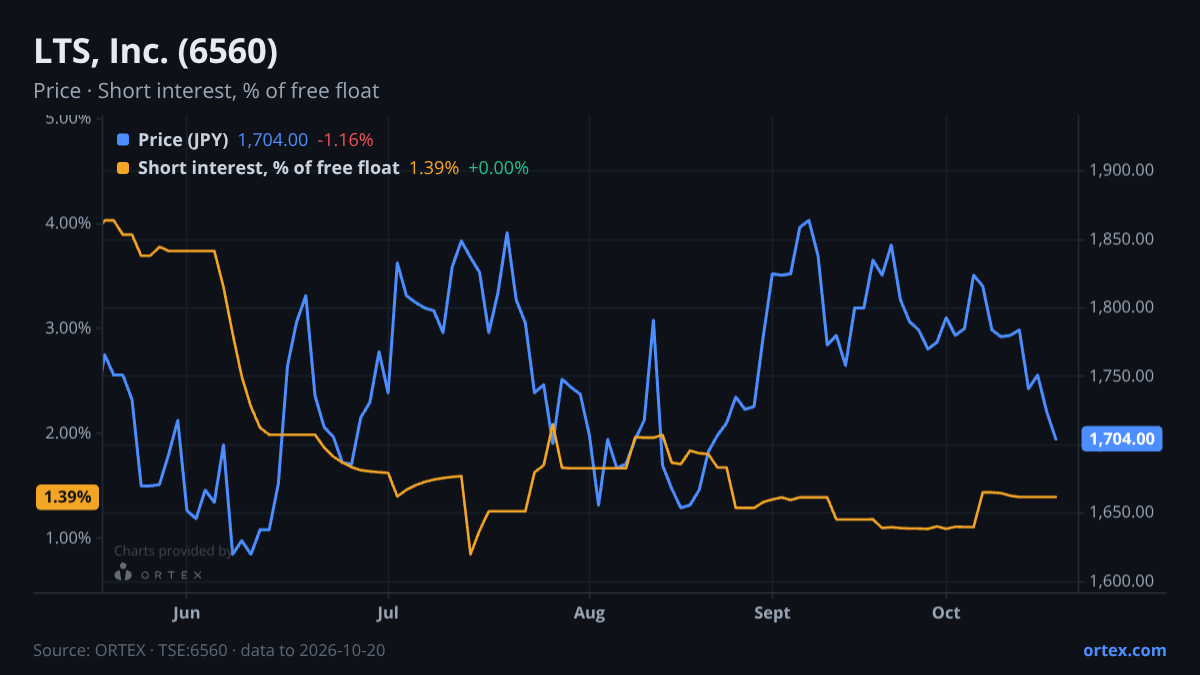Click the 5.00% left axis label
The image size is (1200, 675).
point(69,119)
